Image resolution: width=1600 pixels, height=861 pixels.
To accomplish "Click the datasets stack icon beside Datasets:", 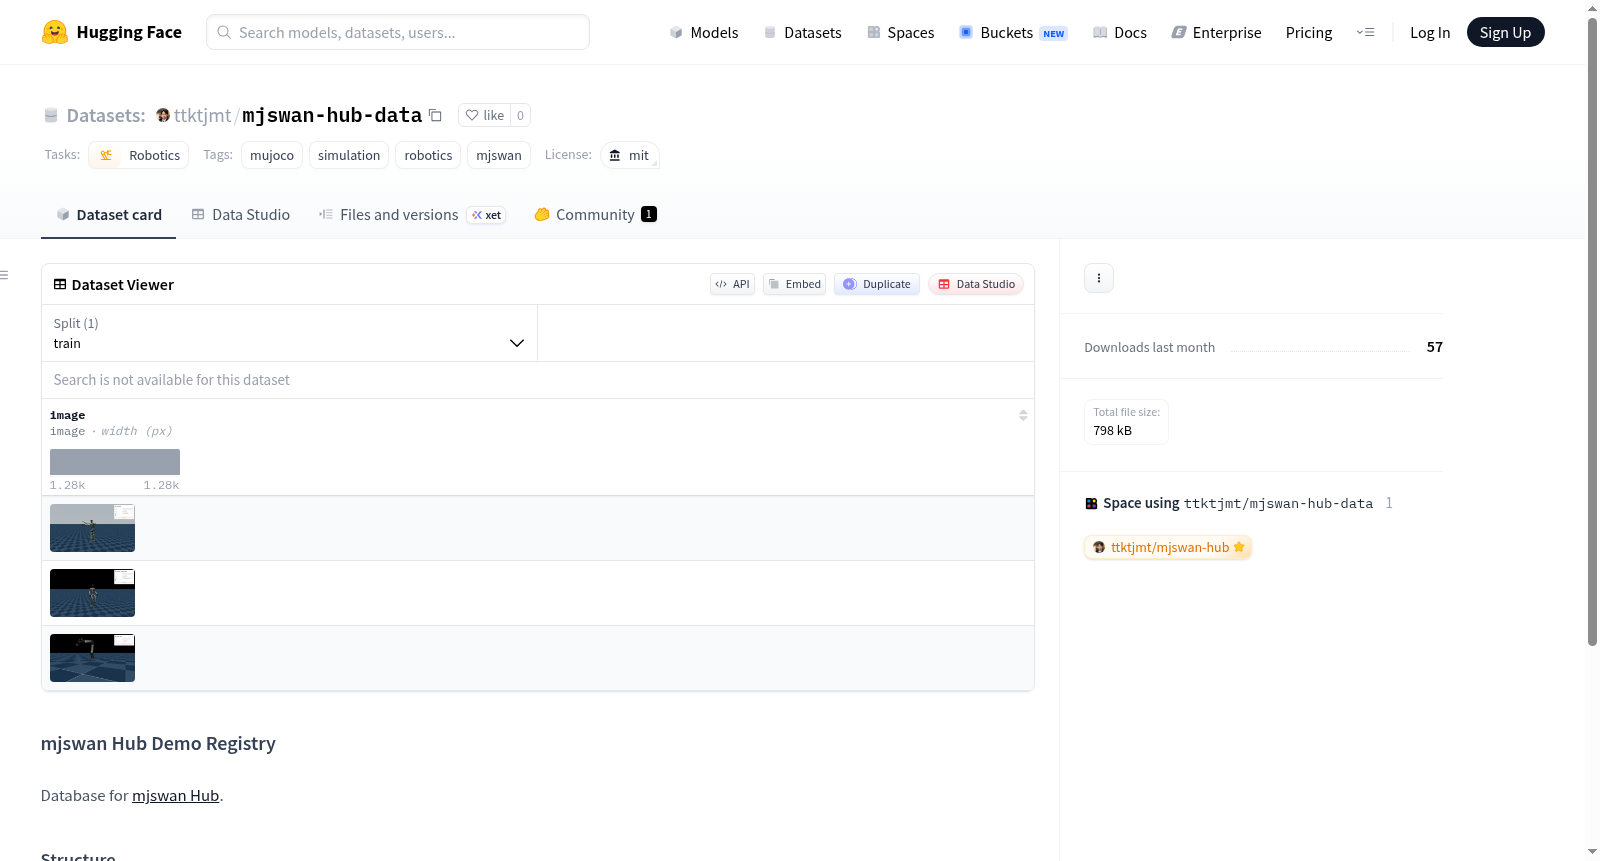I will 51,115.
